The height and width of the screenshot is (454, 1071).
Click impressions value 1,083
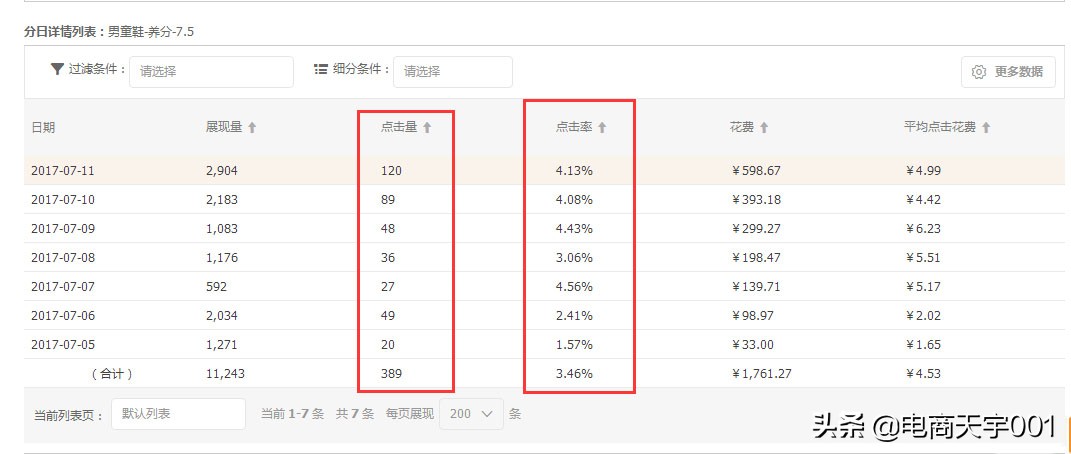[x=222, y=229]
